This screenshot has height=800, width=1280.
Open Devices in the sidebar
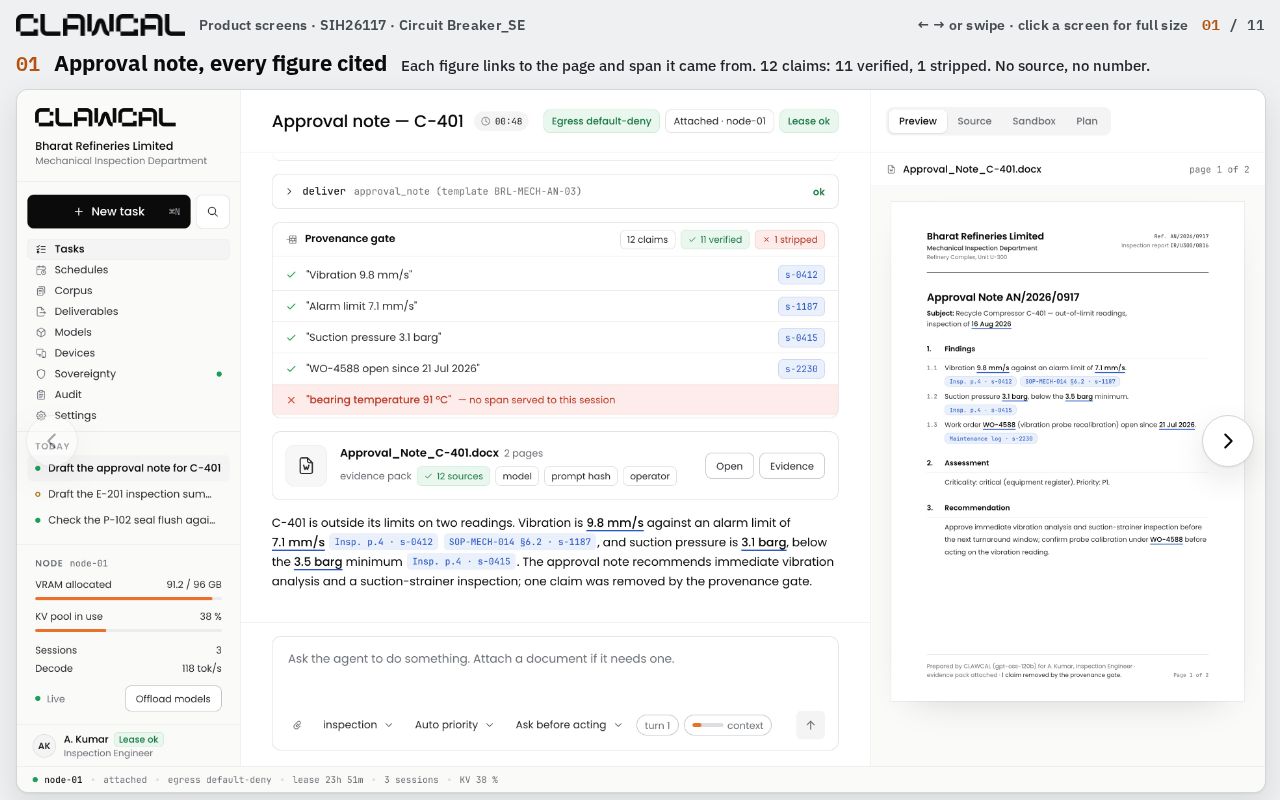128,353
